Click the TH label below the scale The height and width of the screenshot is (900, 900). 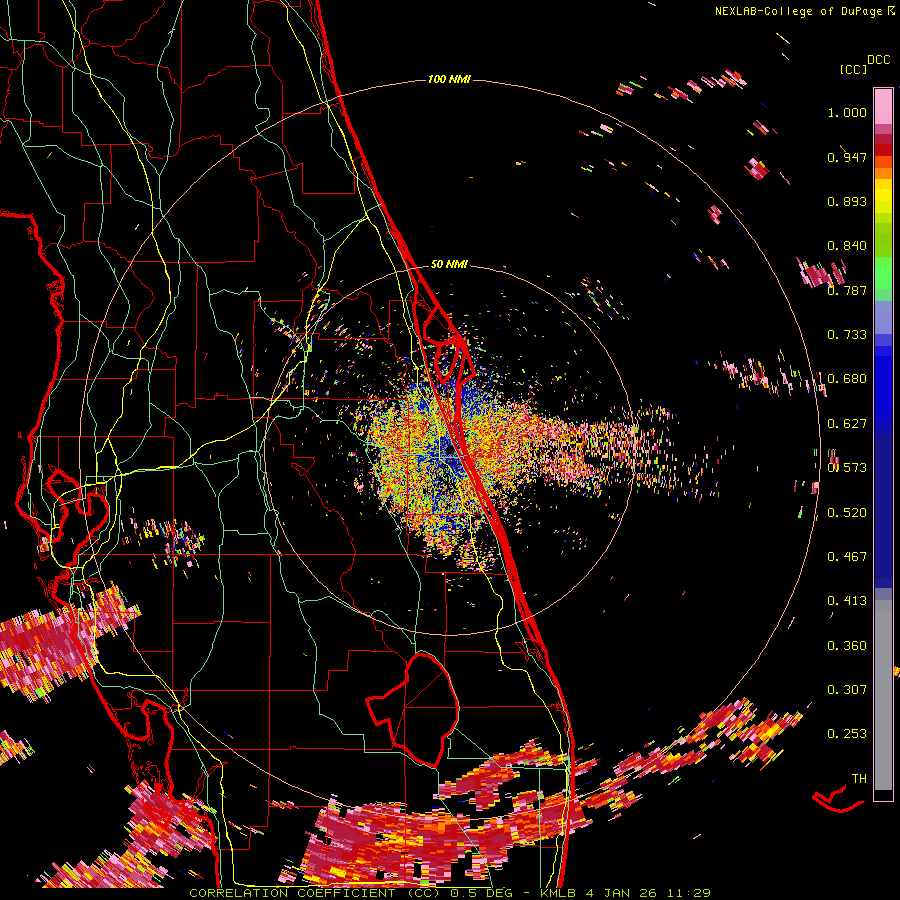[859, 779]
